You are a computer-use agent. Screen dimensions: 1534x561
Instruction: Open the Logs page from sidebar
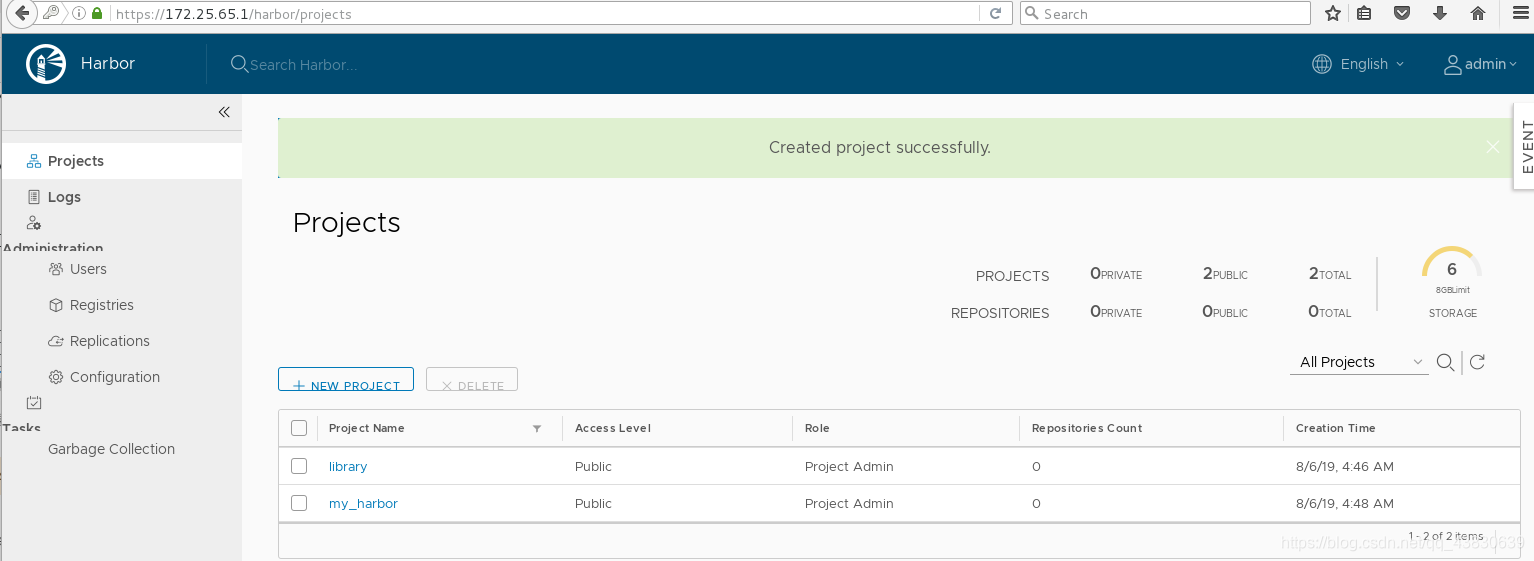point(64,197)
